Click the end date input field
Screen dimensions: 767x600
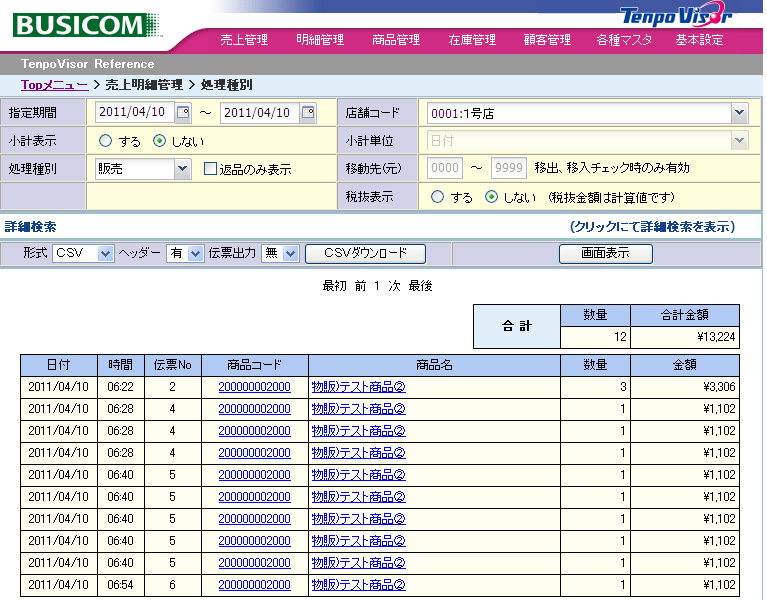(260, 112)
